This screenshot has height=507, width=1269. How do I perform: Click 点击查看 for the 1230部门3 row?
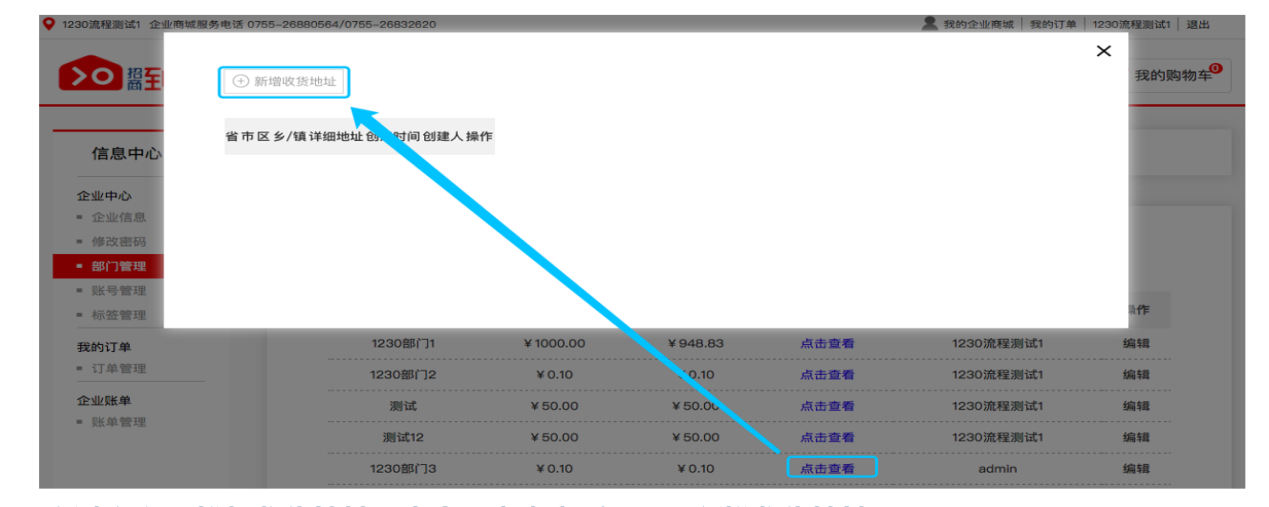[x=827, y=468]
